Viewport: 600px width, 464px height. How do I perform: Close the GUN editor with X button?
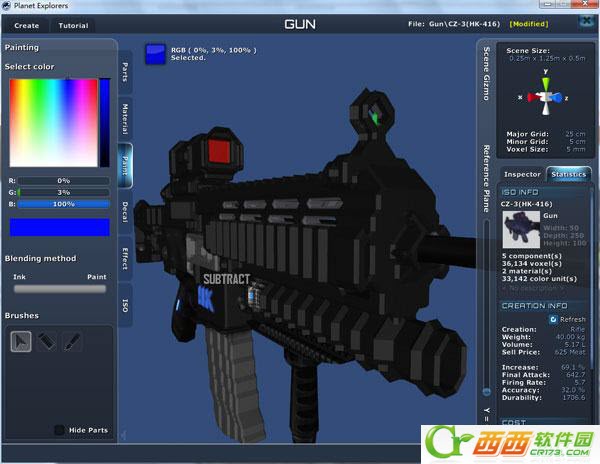coord(587,22)
